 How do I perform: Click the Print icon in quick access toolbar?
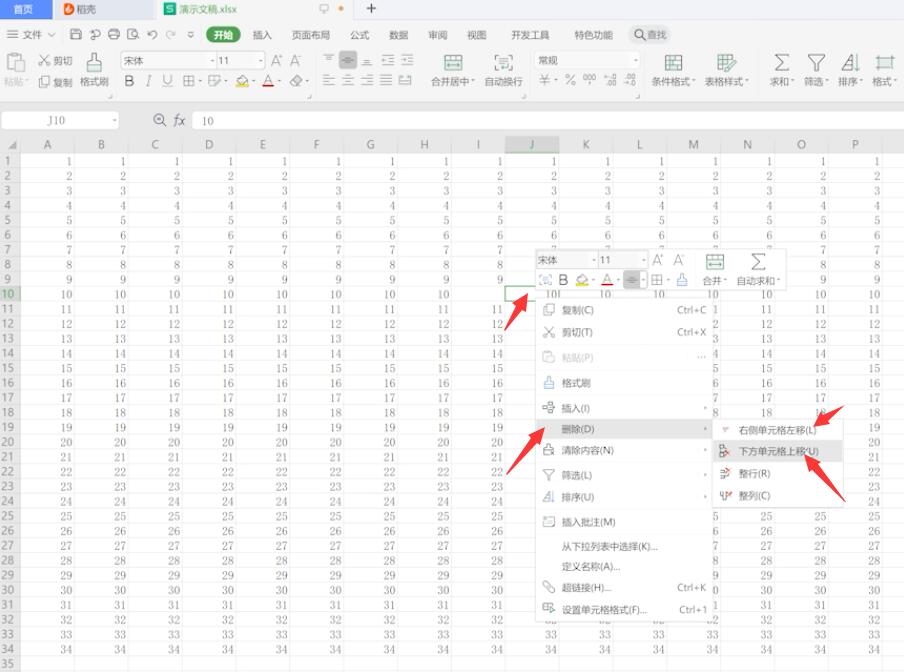click(114, 35)
